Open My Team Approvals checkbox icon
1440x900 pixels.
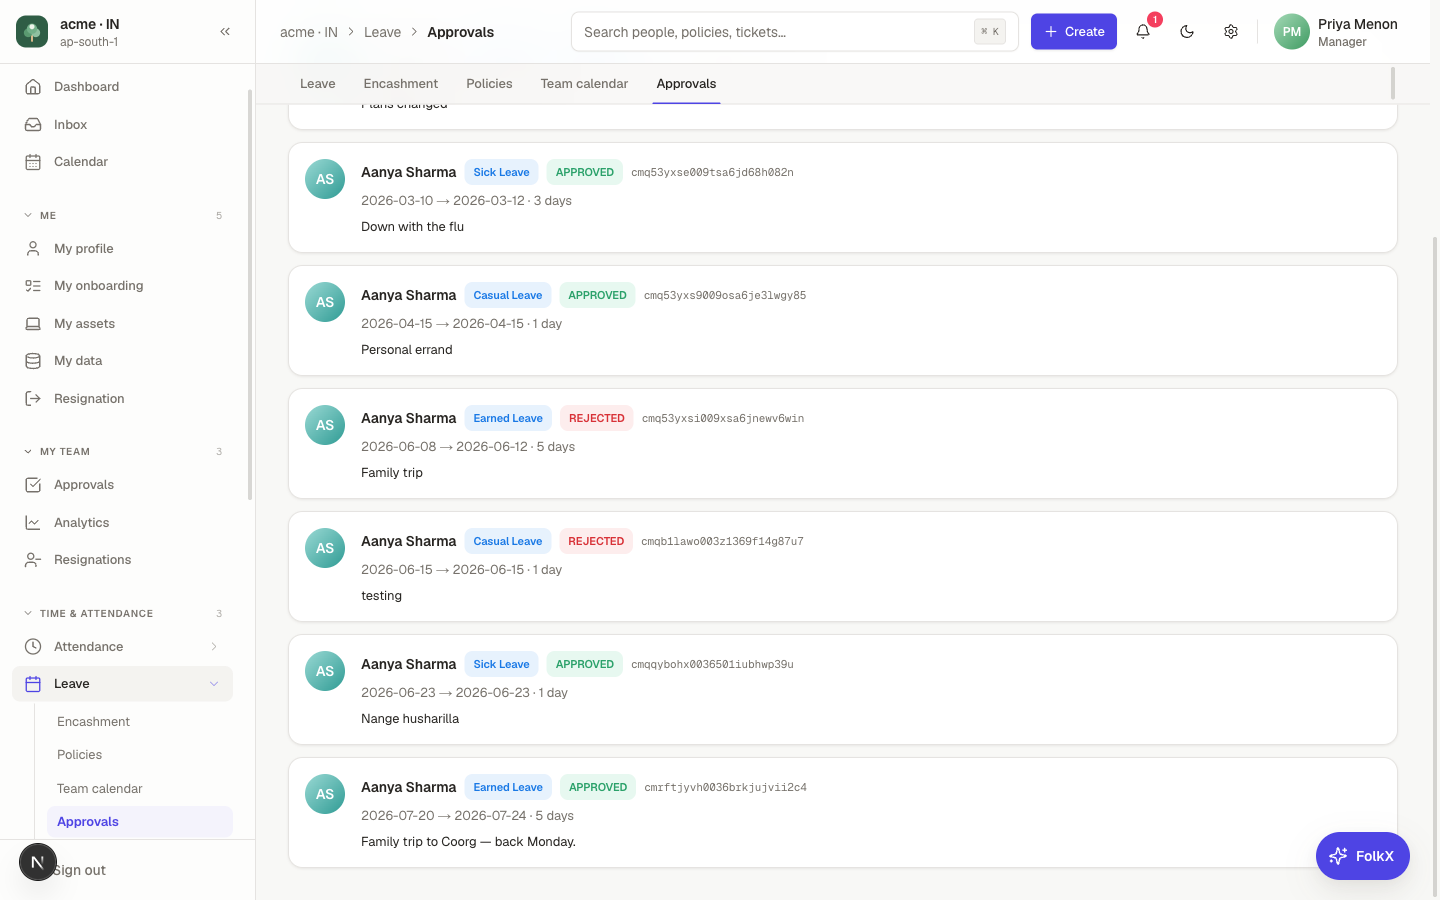[x=33, y=485]
